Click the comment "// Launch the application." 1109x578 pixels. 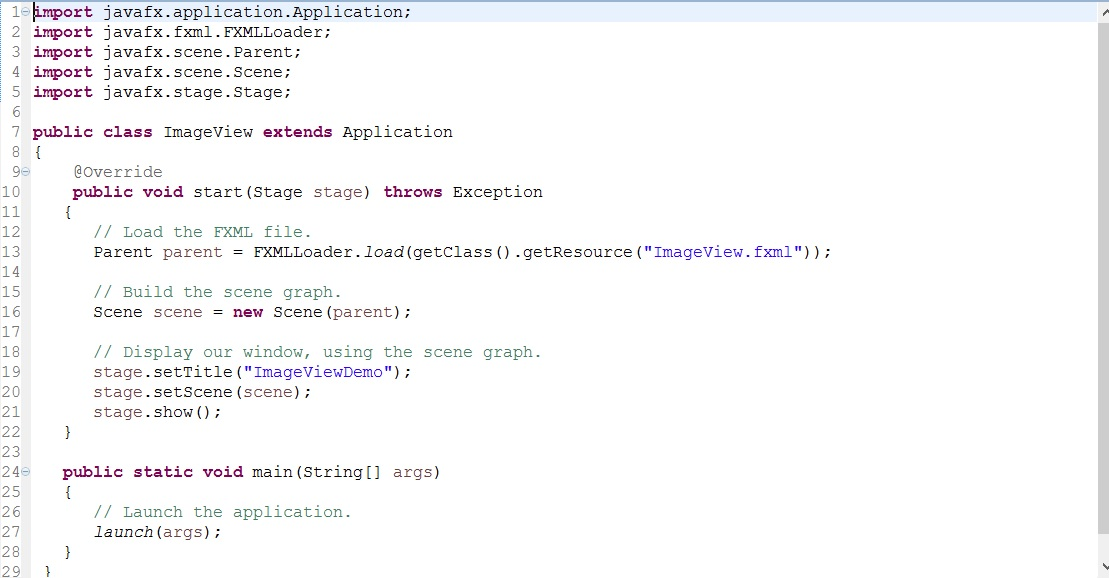[x=222, y=512]
